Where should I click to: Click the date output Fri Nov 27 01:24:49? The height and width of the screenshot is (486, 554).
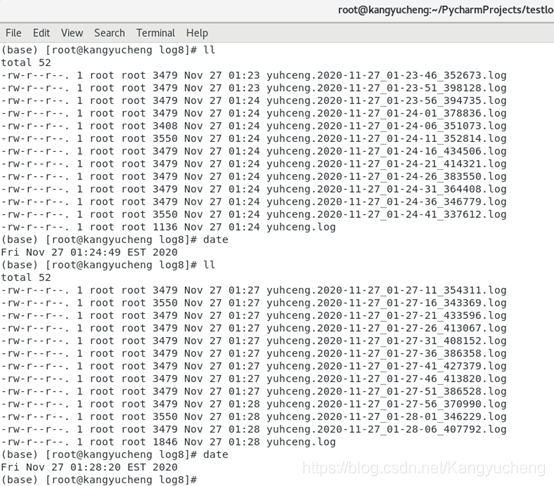89,252
